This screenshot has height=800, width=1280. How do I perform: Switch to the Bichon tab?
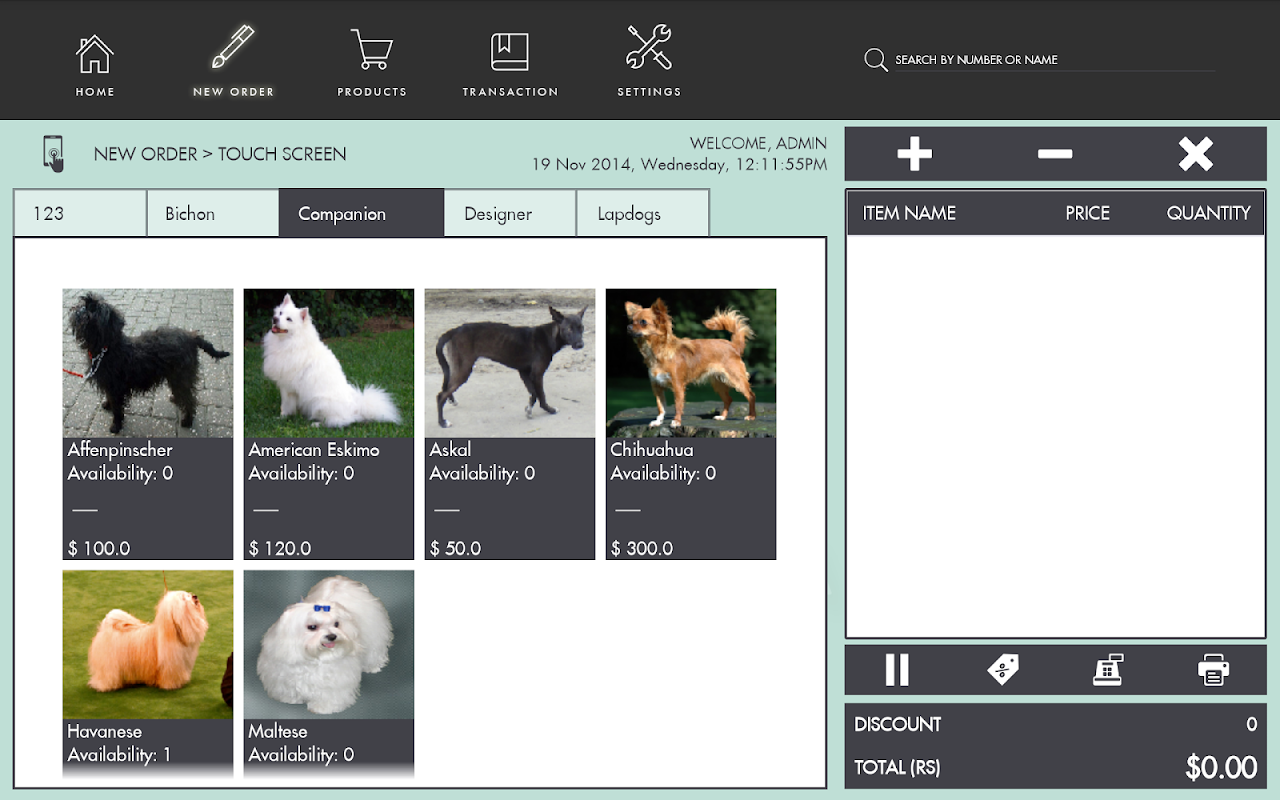[213, 213]
